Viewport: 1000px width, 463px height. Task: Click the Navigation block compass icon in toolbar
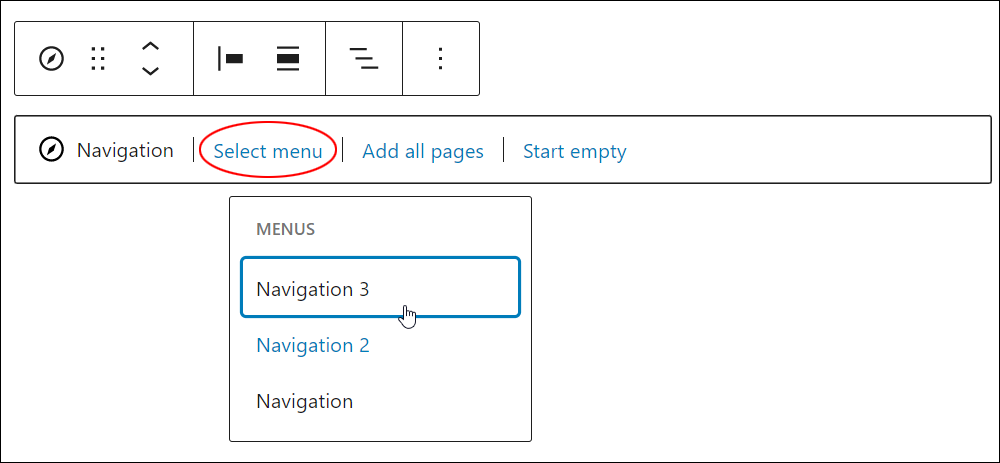pos(52,59)
